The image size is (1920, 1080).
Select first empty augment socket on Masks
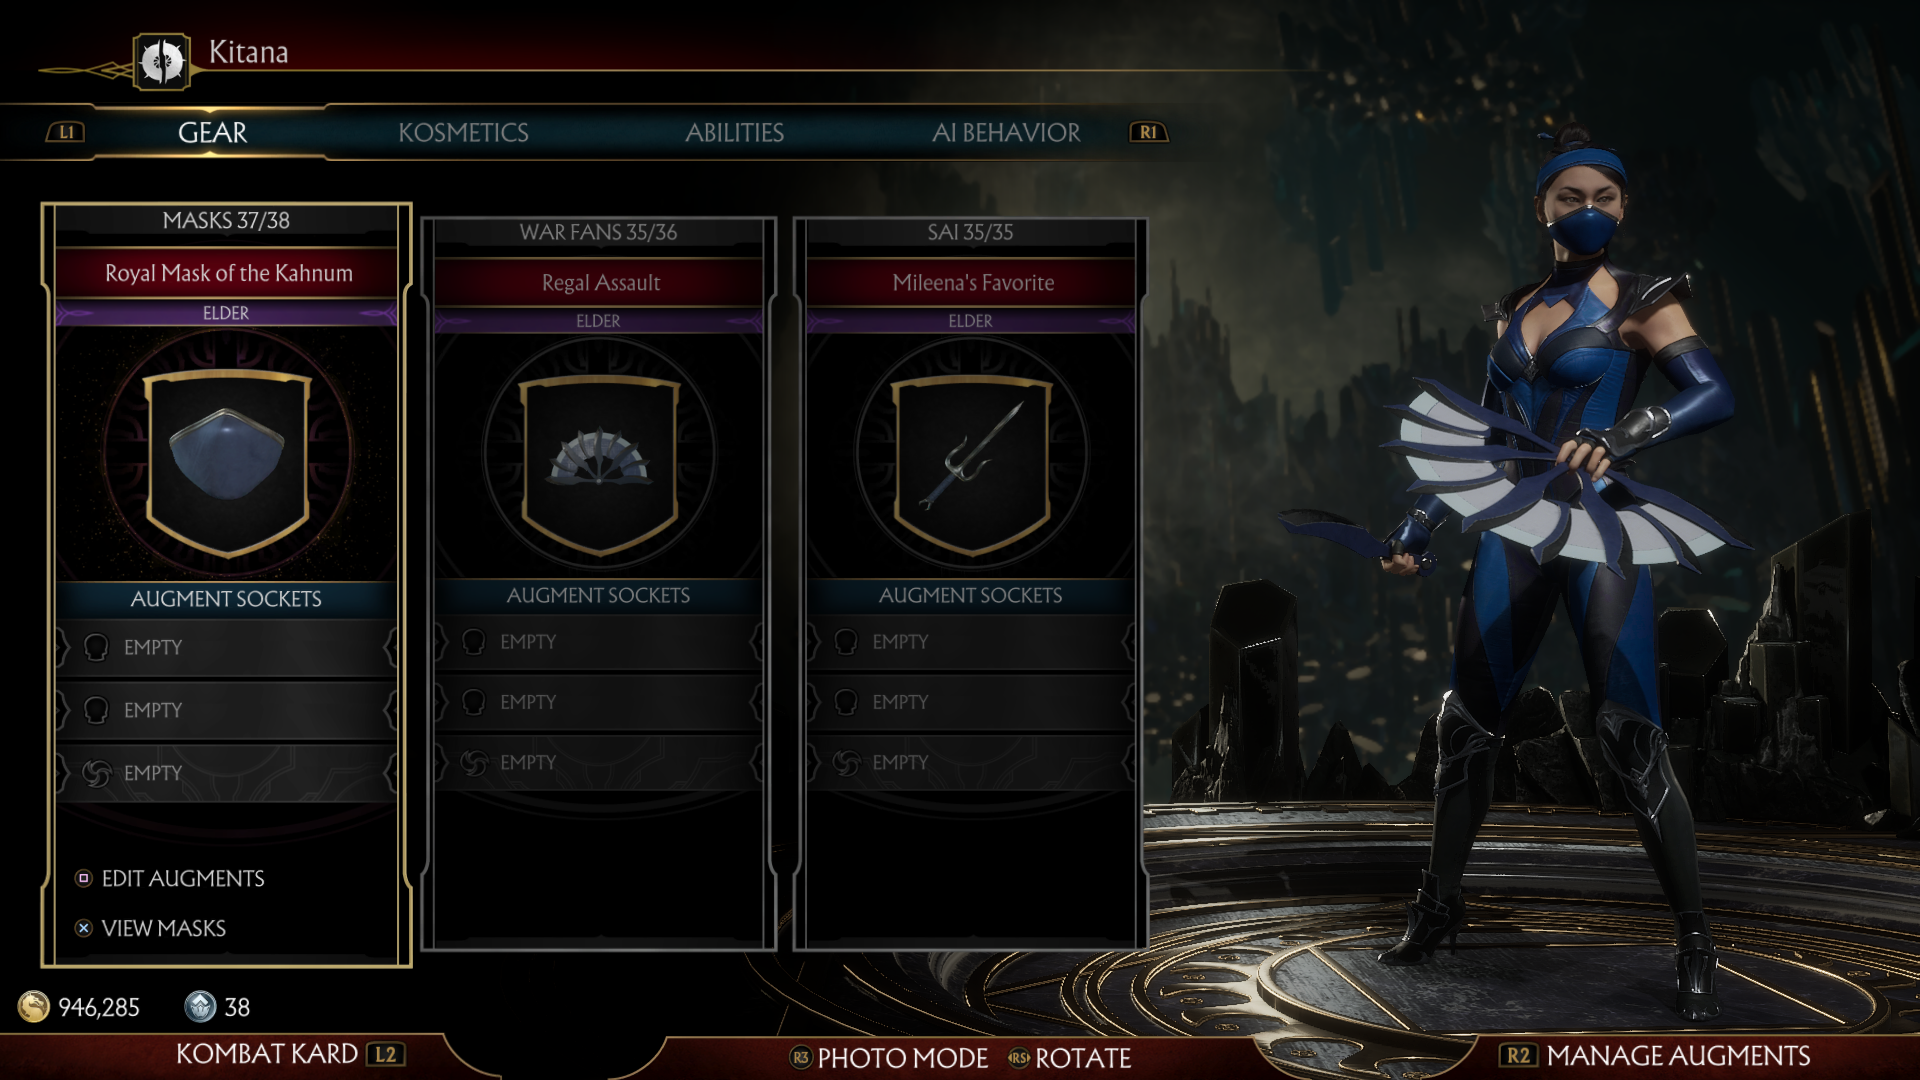tap(226, 648)
